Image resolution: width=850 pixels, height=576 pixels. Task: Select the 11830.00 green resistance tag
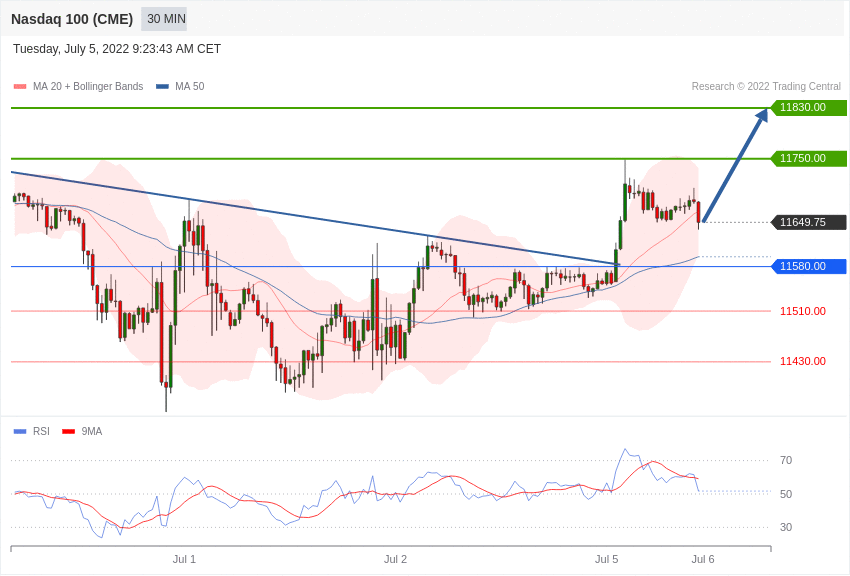tap(808, 107)
